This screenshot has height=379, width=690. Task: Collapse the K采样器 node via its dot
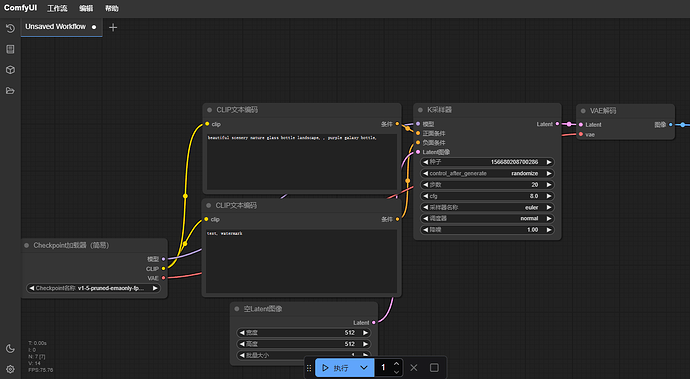[420, 110]
